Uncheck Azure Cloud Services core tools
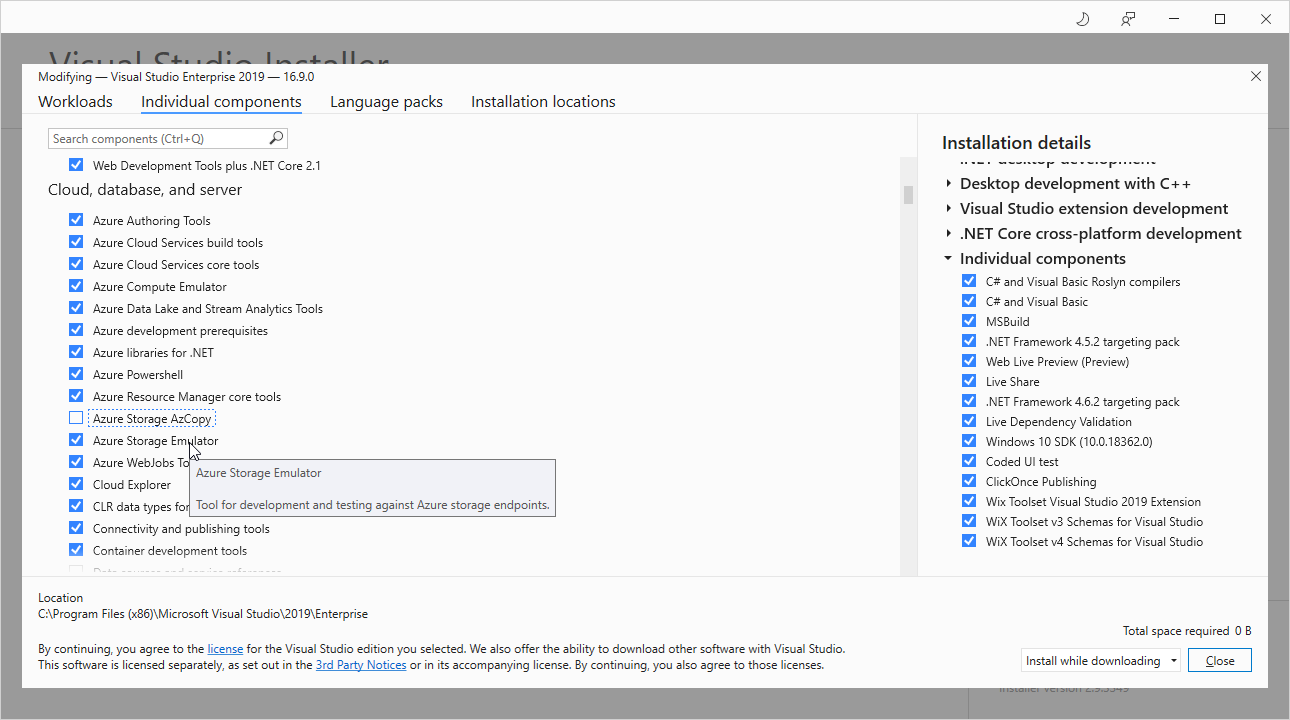 [x=76, y=264]
